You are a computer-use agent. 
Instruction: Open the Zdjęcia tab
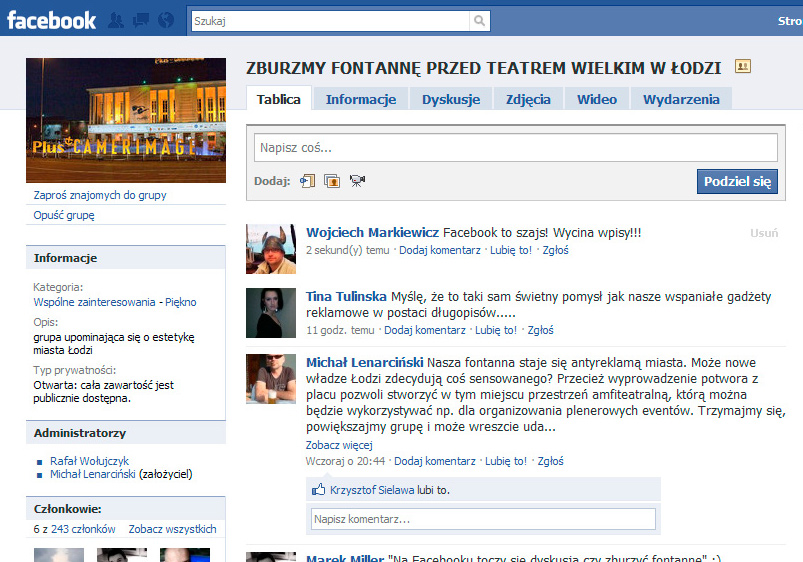[x=529, y=99]
